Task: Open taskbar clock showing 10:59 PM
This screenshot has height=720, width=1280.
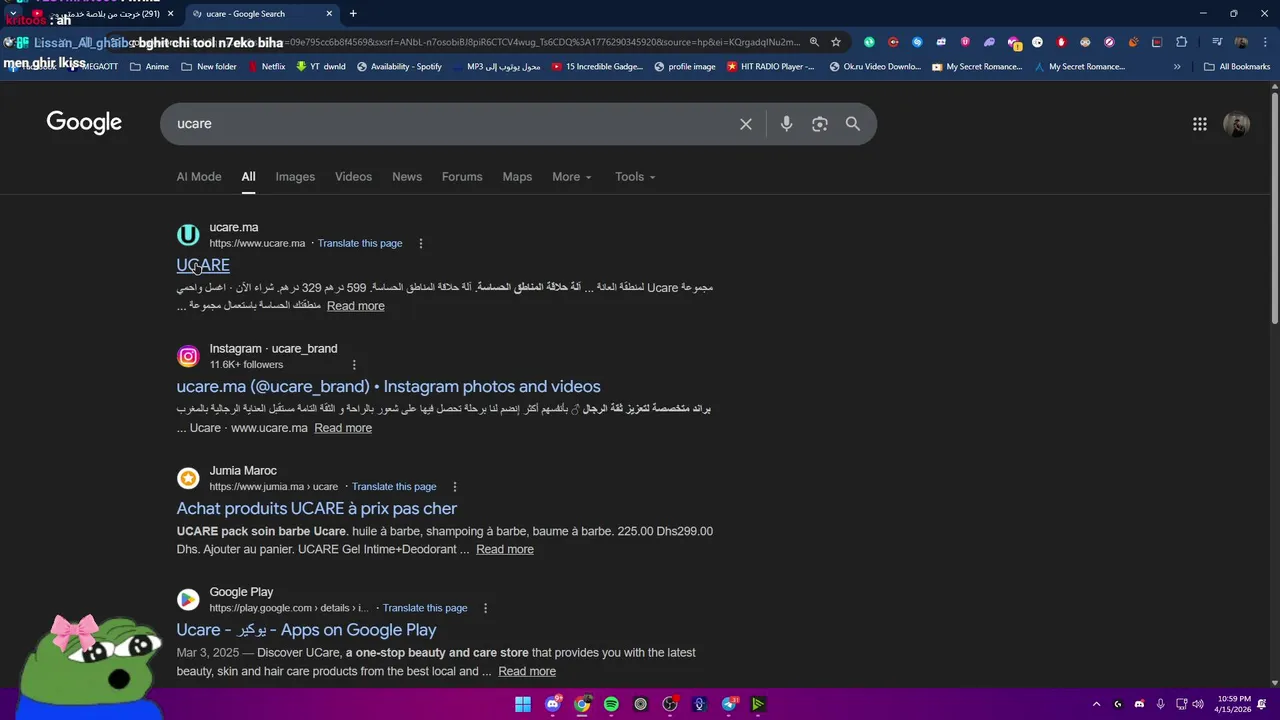Action: click(1234, 704)
